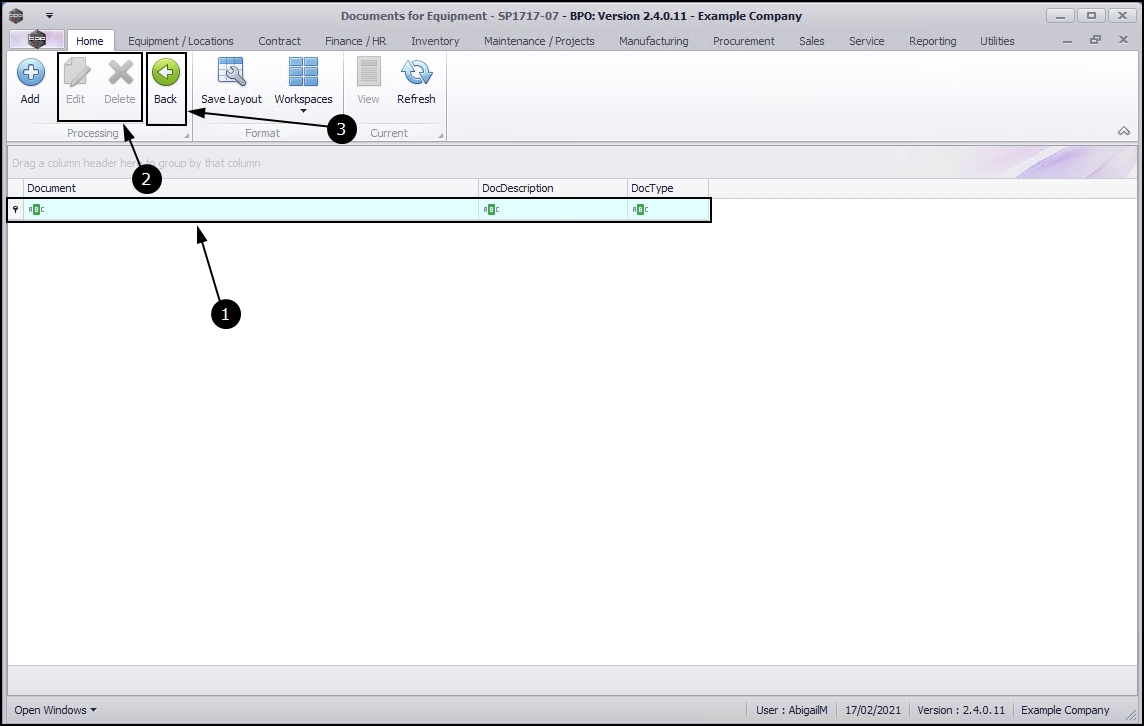Open the Current group dialog launcher
This screenshot has height=726, width=1144.
[x=440, y=136]
